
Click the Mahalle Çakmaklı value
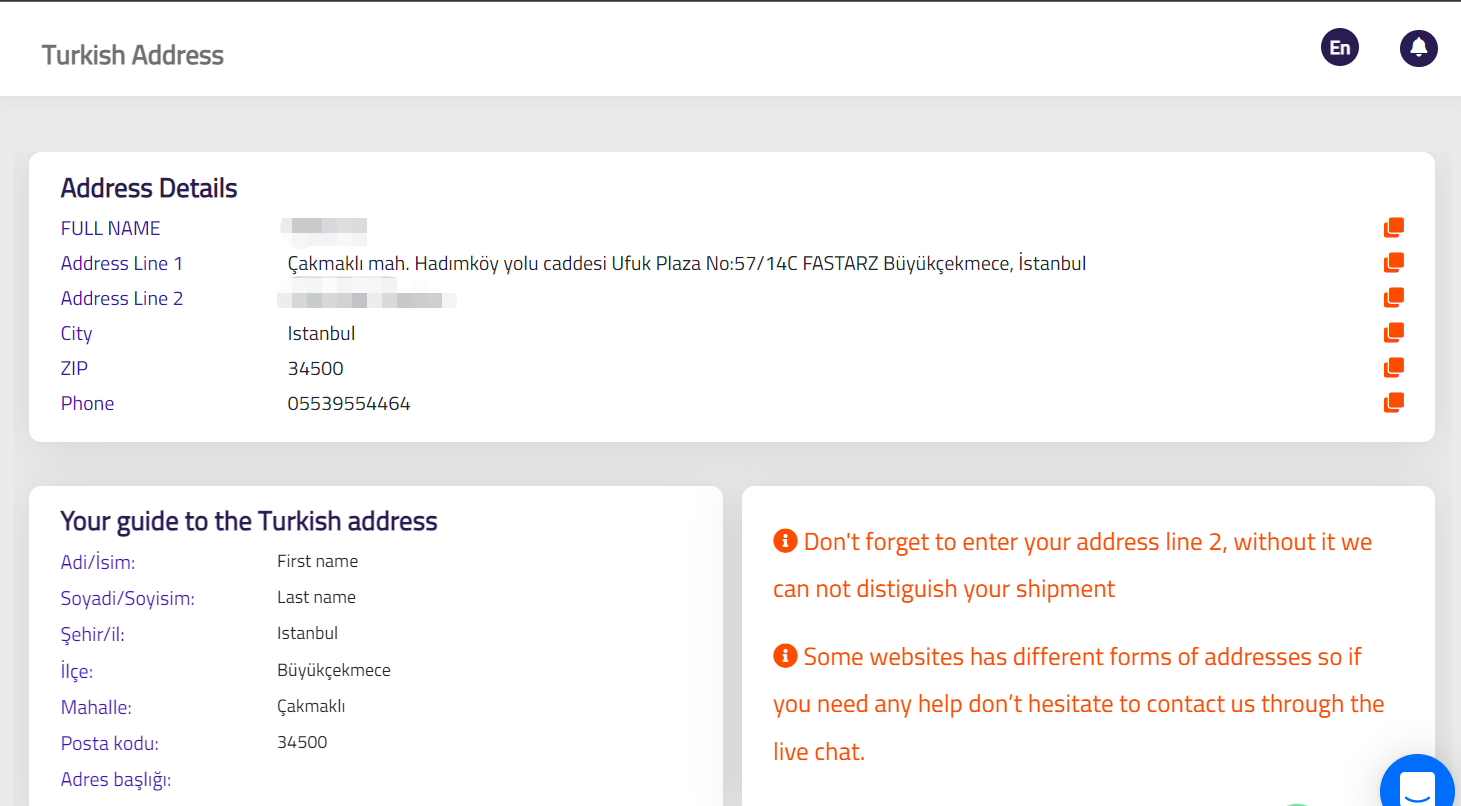coord(311,707)
